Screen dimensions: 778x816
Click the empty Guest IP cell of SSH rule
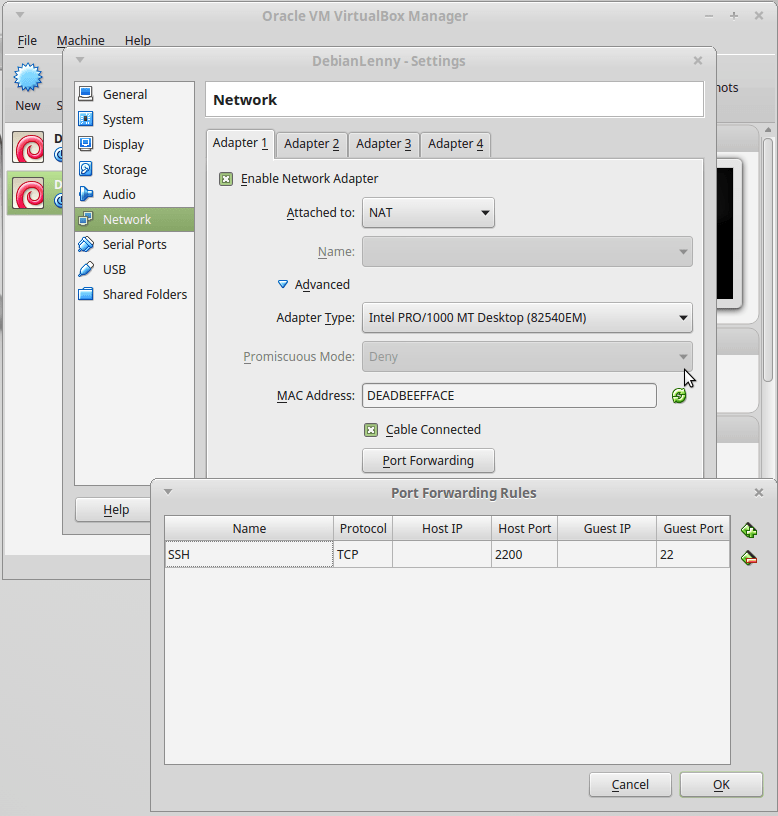point(607,554)
